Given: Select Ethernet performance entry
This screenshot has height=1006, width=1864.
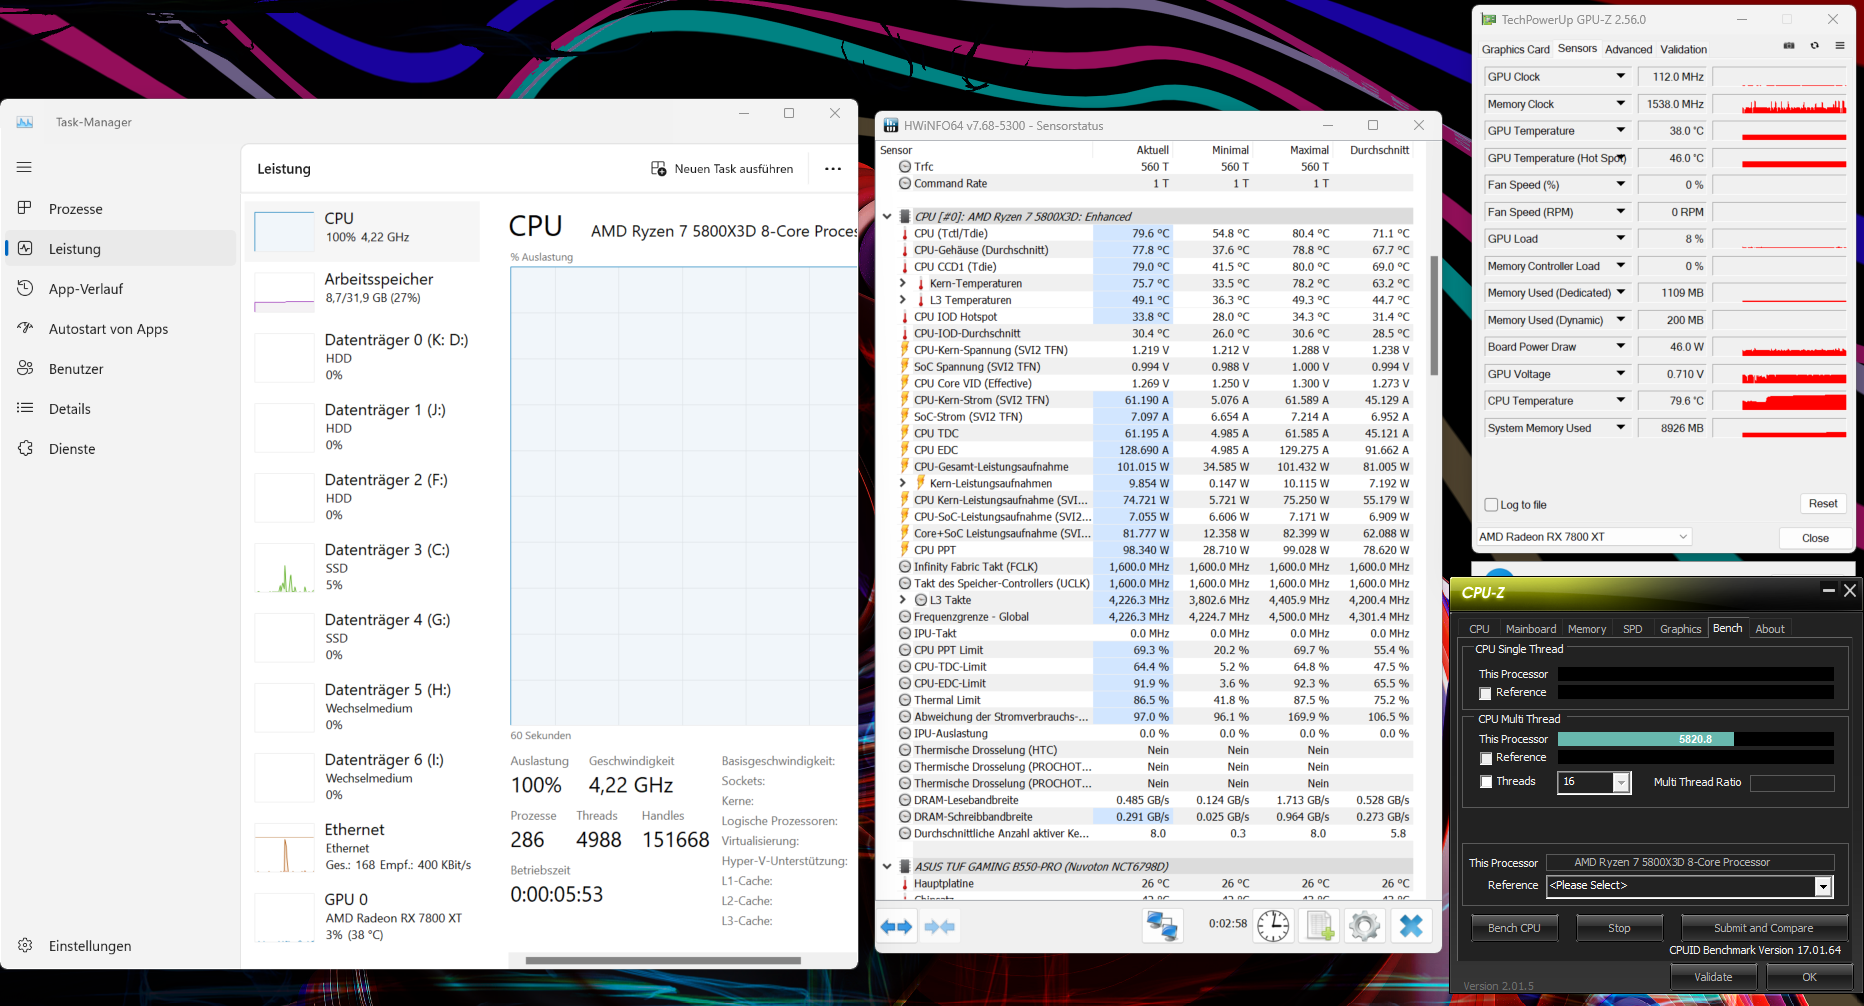Looking at the screenshot, I should [363, 847].
